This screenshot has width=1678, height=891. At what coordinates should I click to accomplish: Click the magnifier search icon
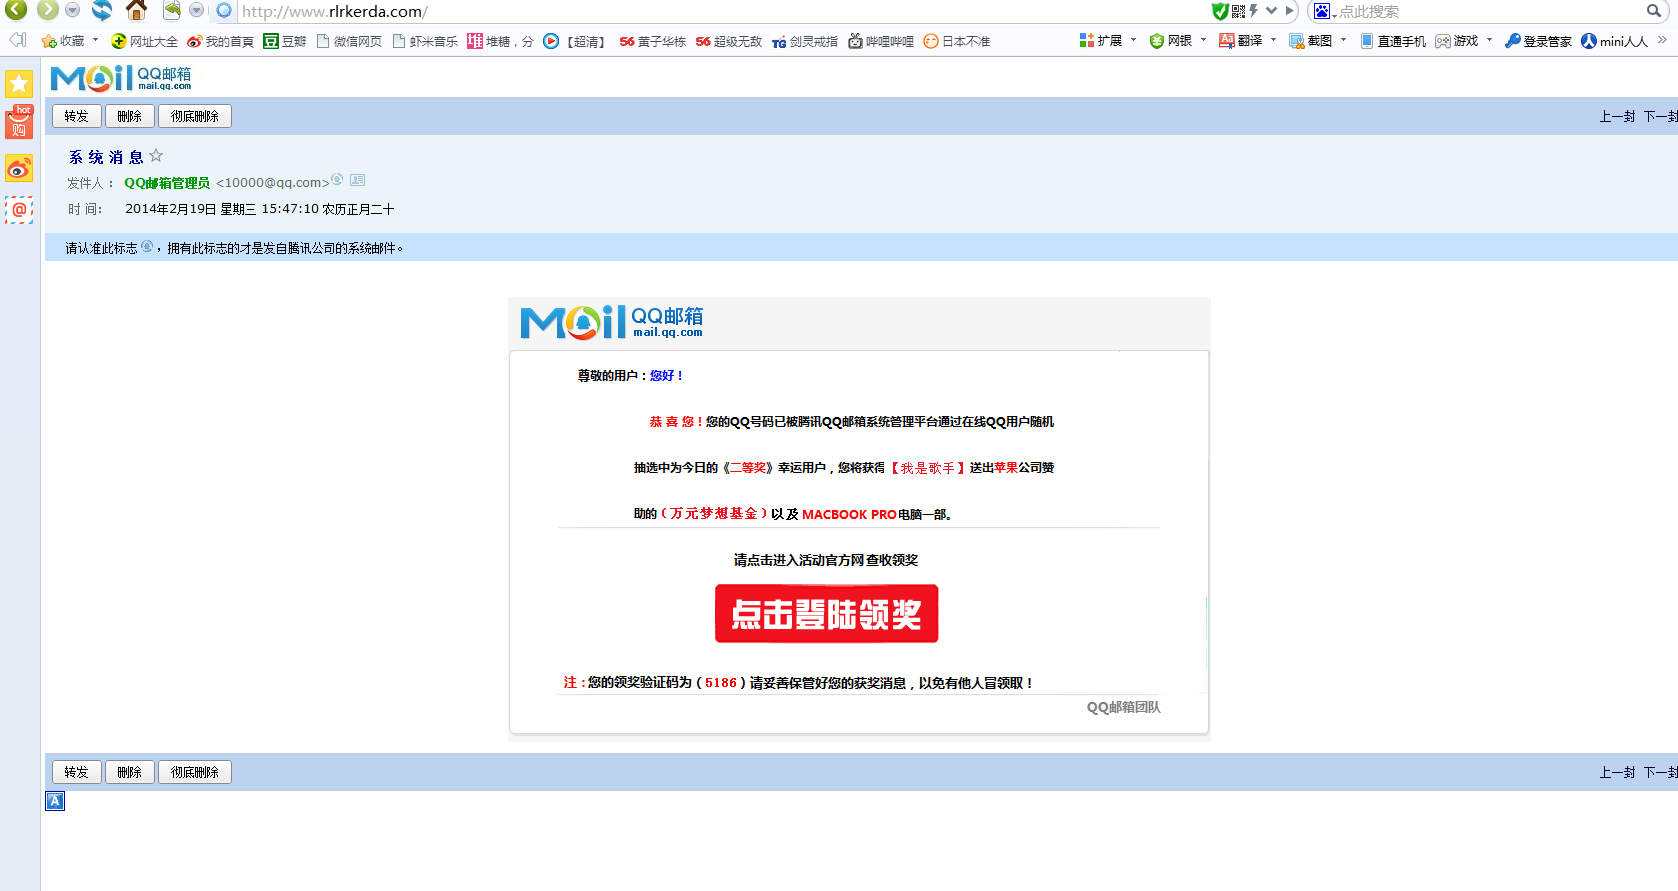(1654, 11)
